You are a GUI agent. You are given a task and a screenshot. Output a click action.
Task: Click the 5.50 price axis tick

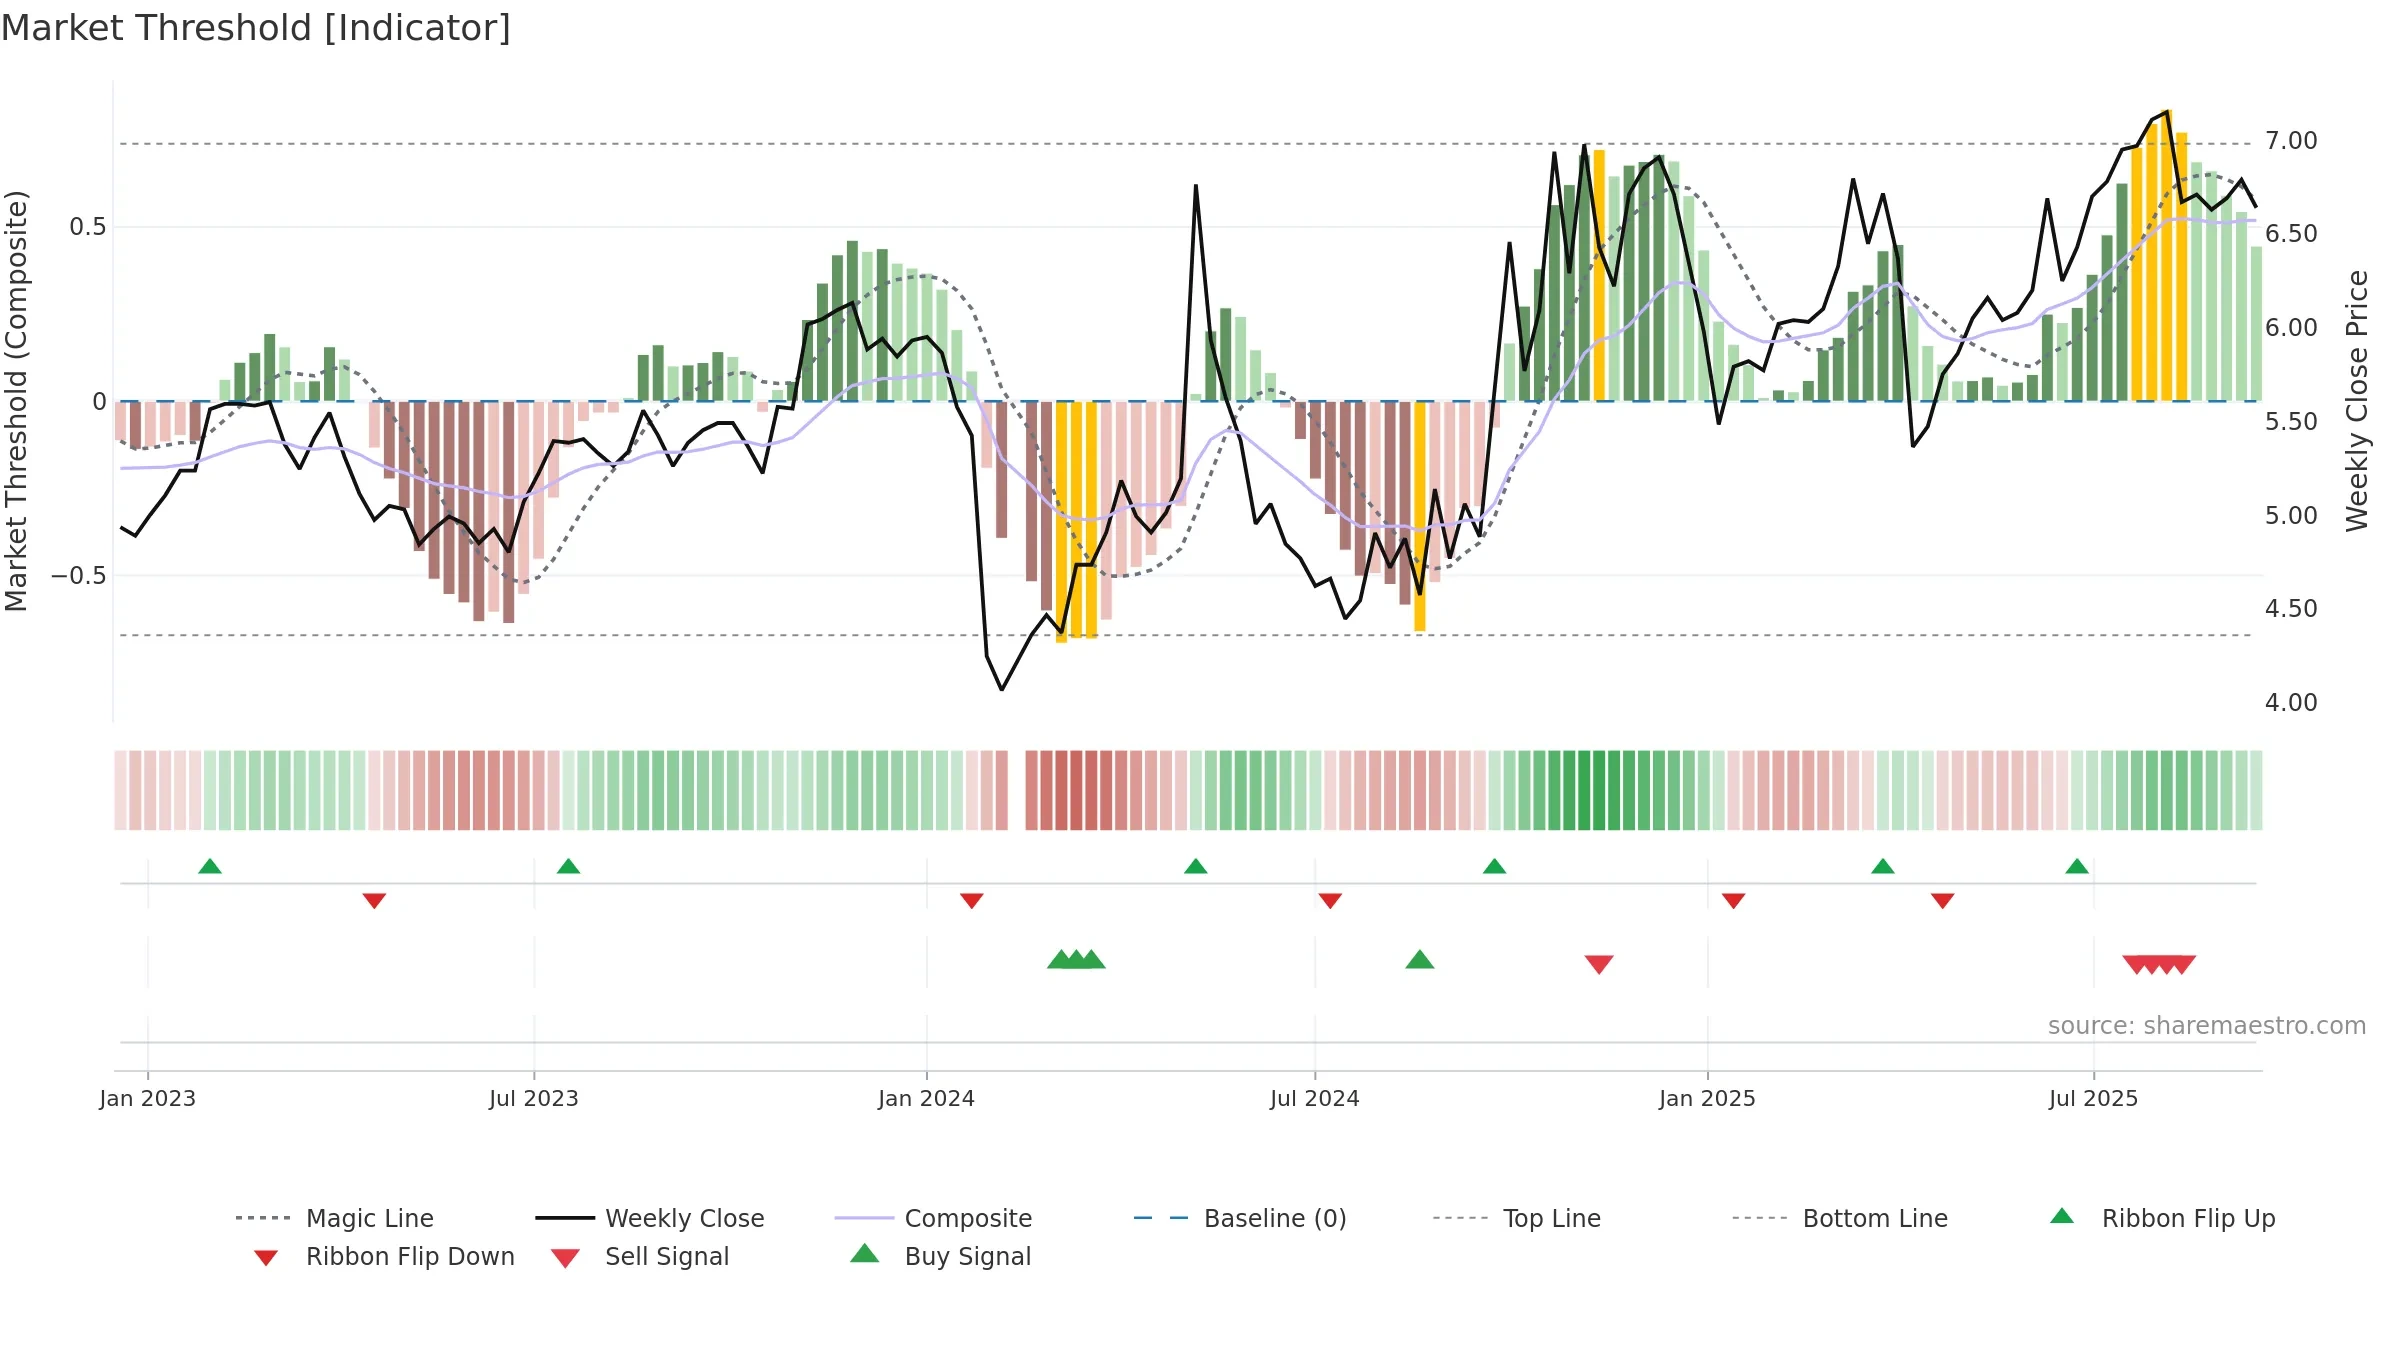point(2291,422)
